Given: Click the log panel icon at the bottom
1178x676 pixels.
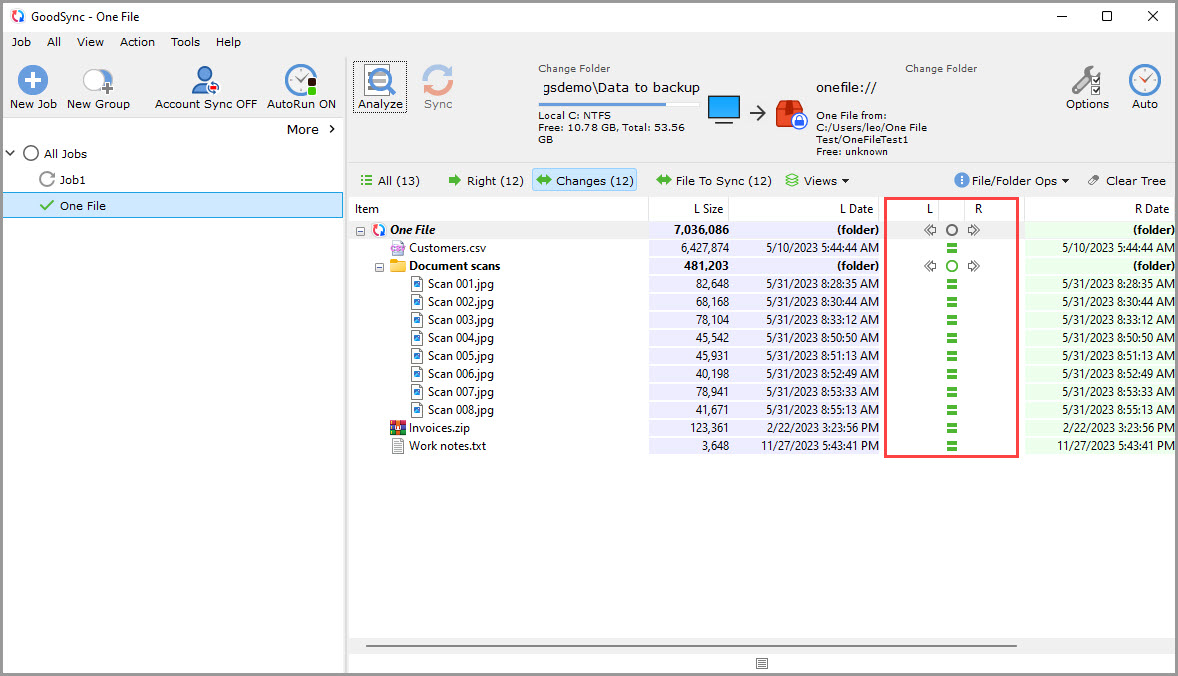Looking at the screenshot, I should [x=762, y=663].
